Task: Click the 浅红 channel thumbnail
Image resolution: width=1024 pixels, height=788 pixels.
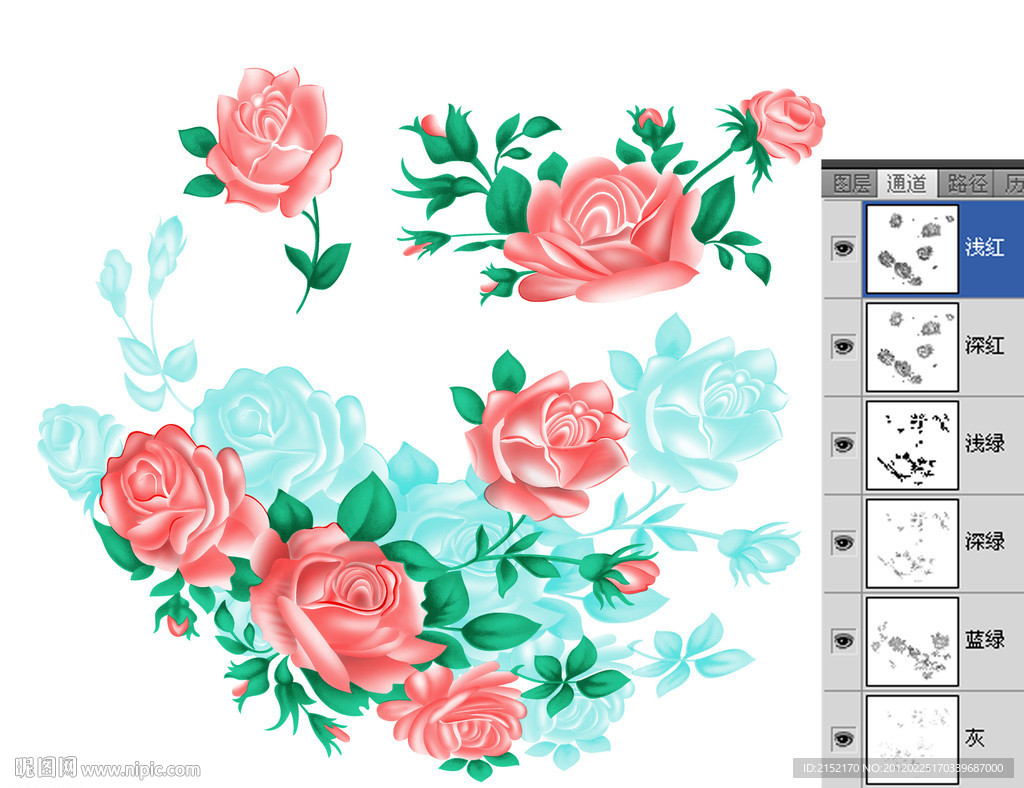Action: pos(911,249)
